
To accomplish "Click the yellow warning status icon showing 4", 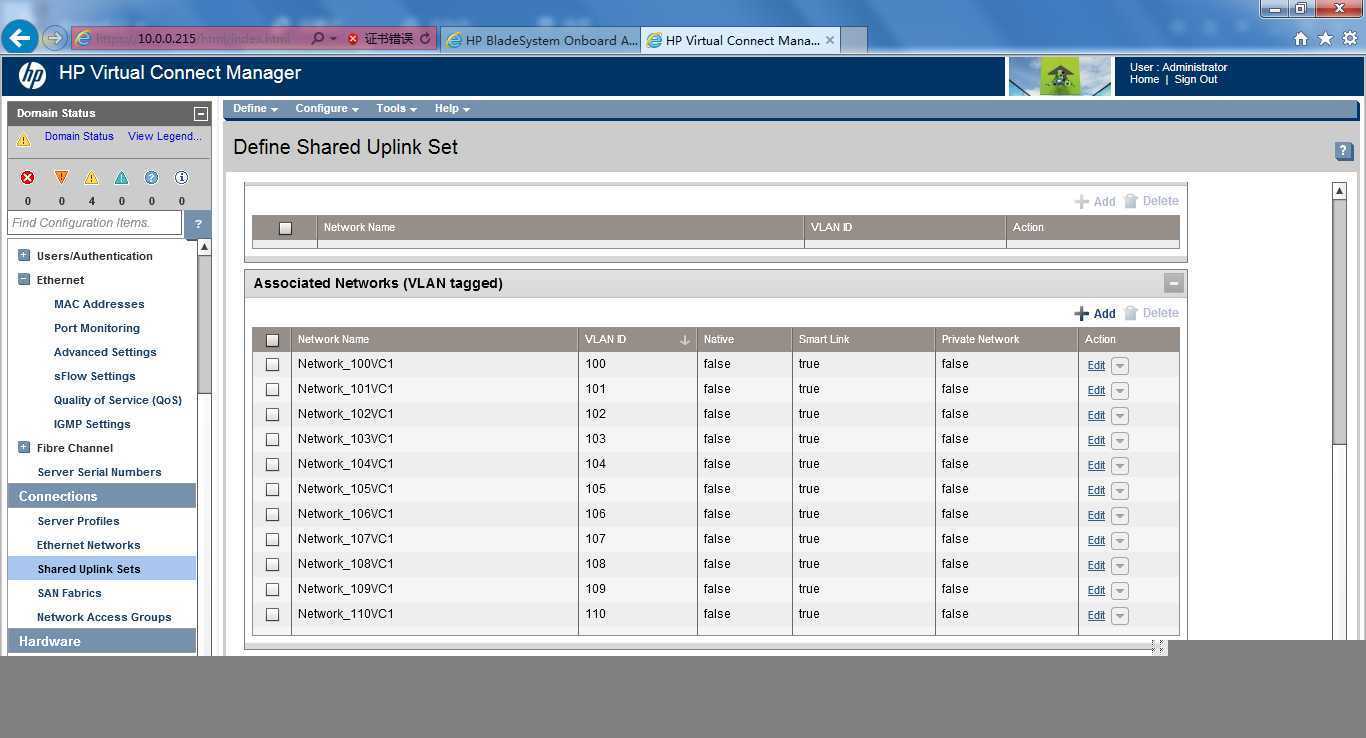I will (x=91, y=177).
